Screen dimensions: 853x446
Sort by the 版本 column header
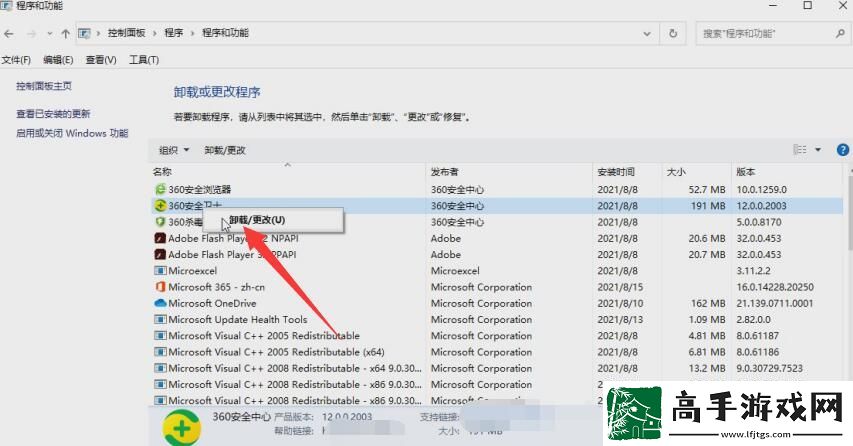[x=787, y=172]
